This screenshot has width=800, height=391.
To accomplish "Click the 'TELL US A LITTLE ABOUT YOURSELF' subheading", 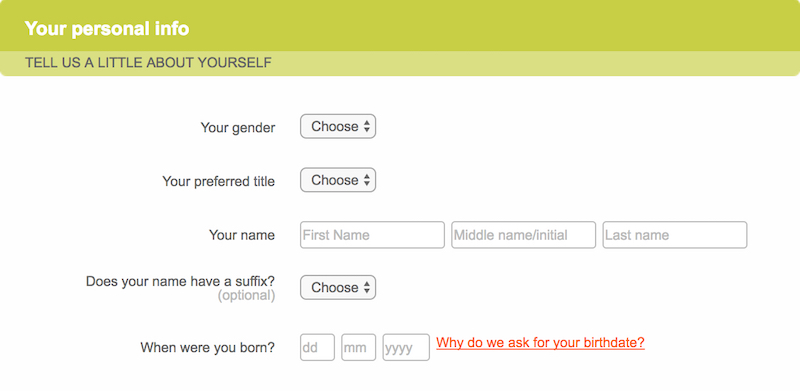I will click(148, 63).
